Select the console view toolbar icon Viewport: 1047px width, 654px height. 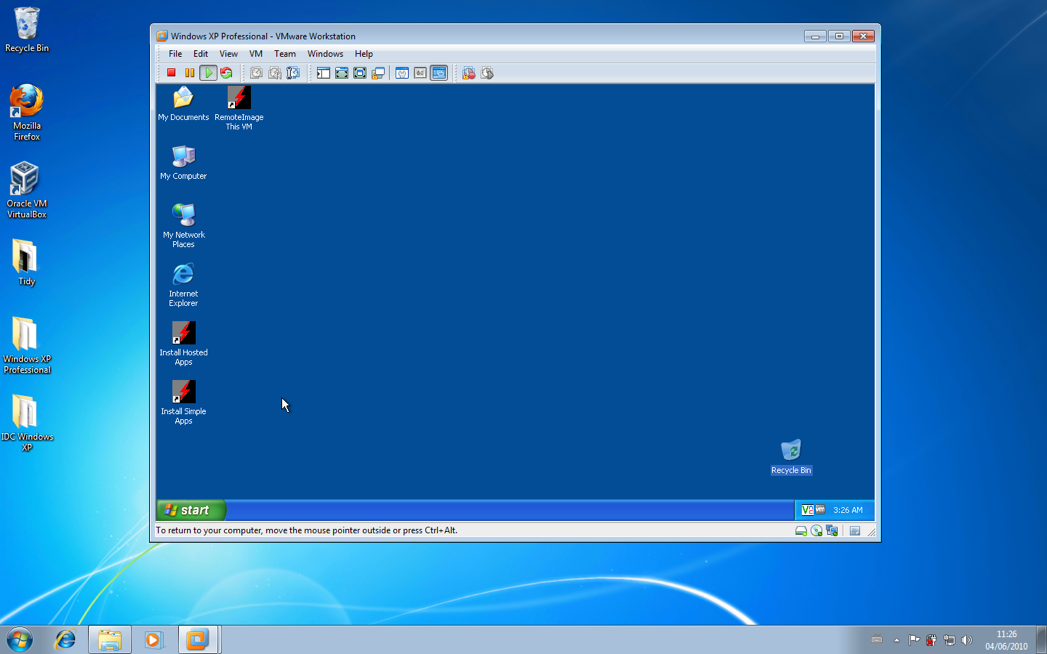(439, 73)
